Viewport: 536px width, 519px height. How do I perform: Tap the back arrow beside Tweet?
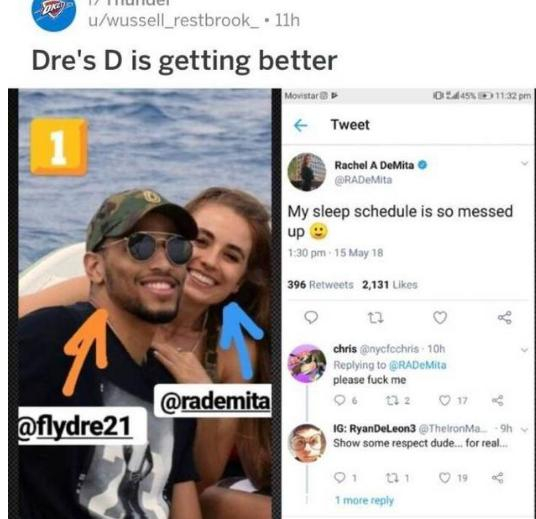(301, 126)
